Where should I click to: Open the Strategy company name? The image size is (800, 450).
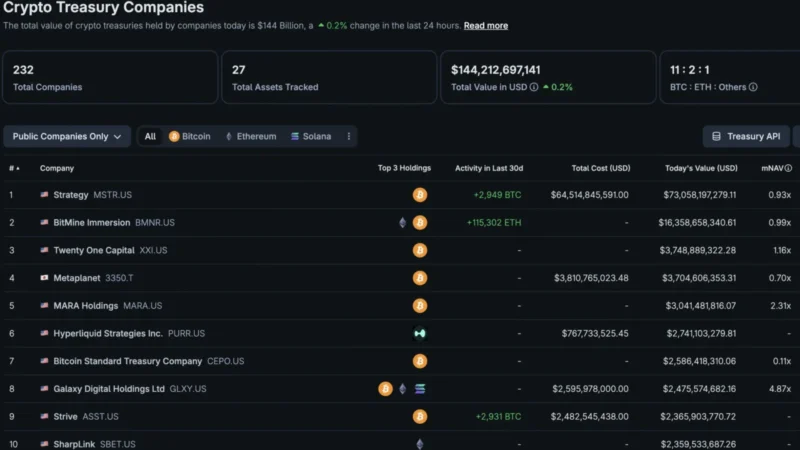coord(71,195)
